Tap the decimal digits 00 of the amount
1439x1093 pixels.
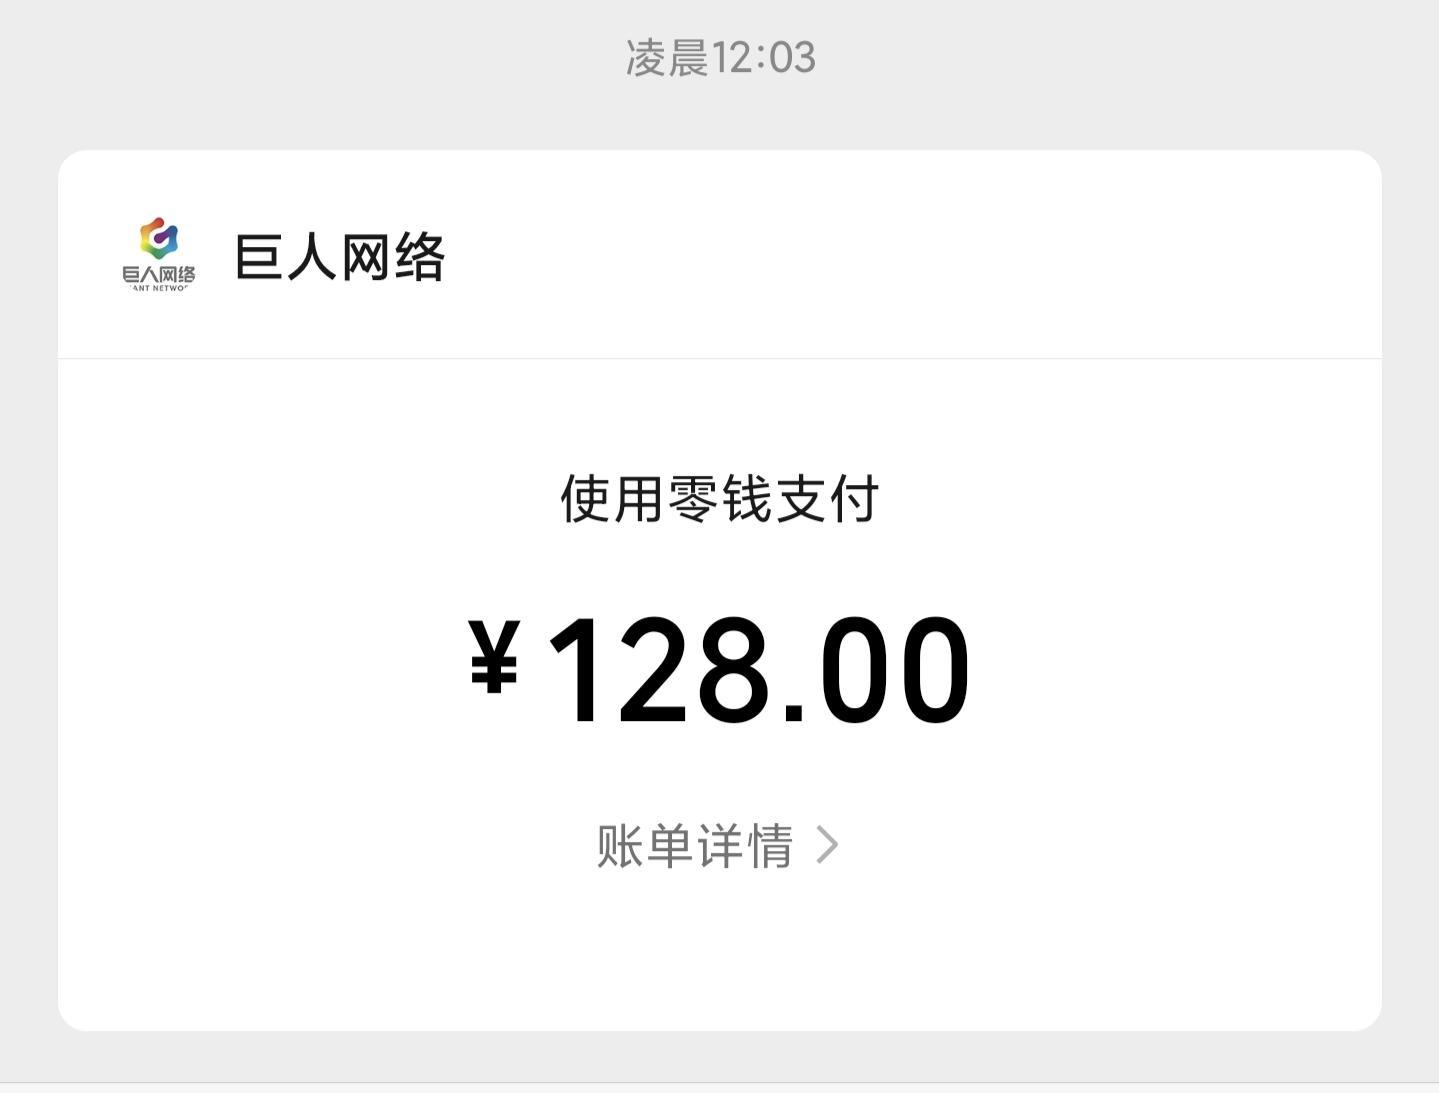pos(894,670)
